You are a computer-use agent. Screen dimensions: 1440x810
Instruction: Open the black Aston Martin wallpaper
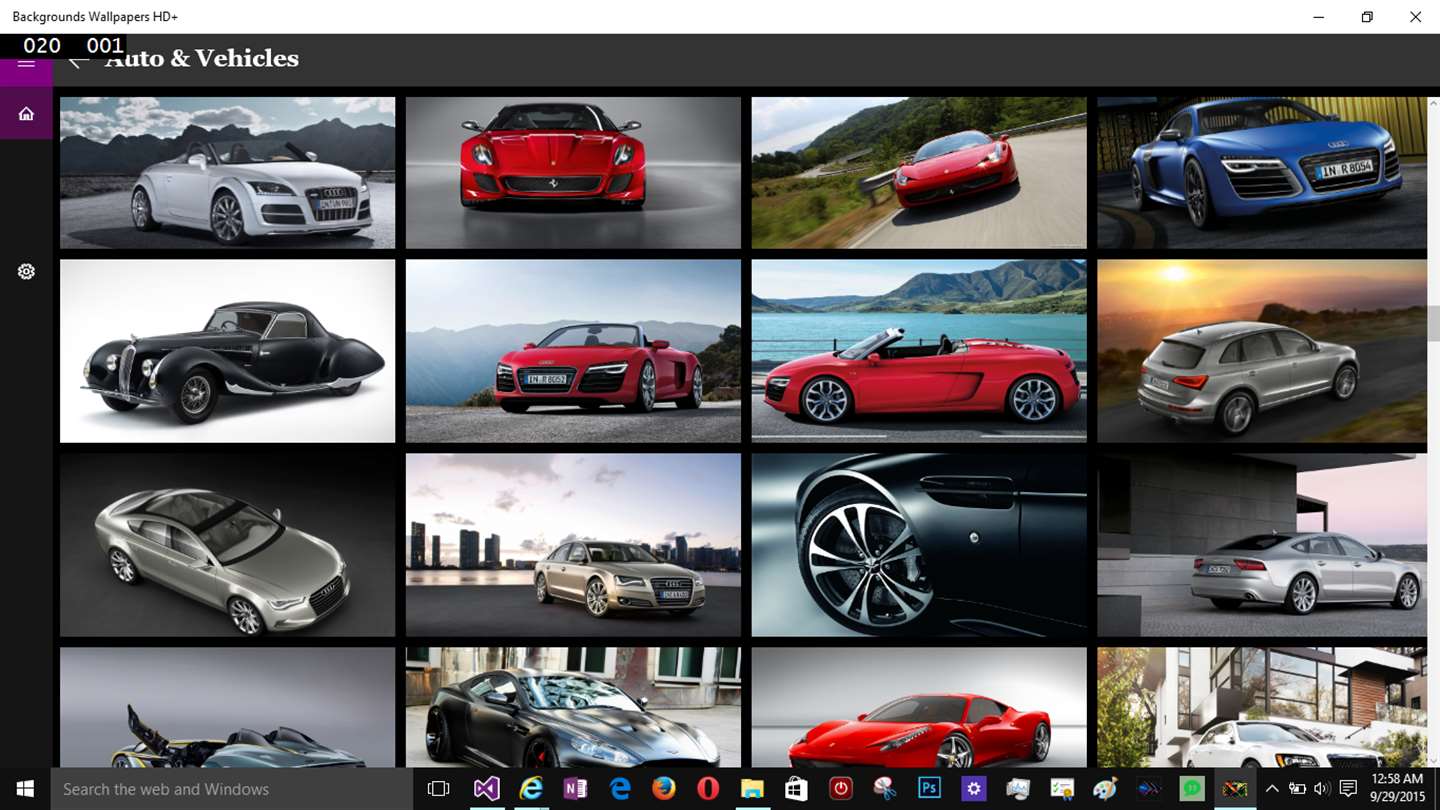tap(573, 707)
